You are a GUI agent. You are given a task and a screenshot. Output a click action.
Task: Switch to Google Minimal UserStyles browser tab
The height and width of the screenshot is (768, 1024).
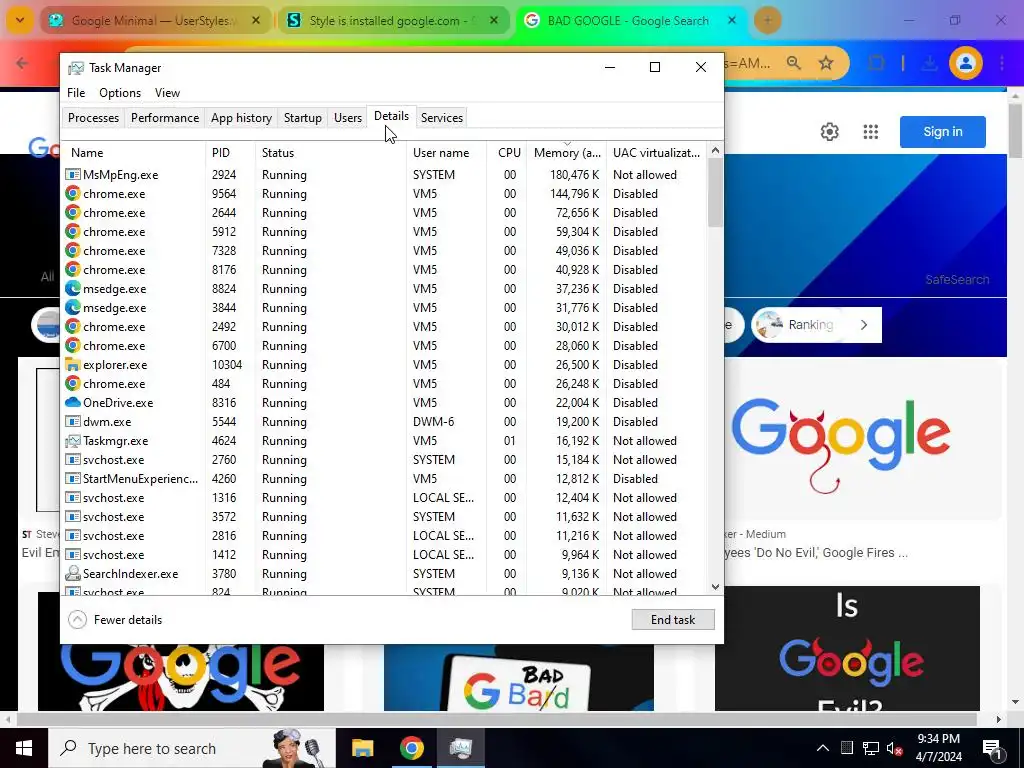[157, 21]
